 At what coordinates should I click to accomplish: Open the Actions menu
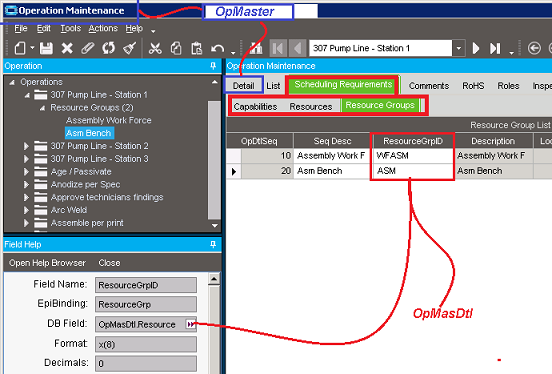(103, 29)
